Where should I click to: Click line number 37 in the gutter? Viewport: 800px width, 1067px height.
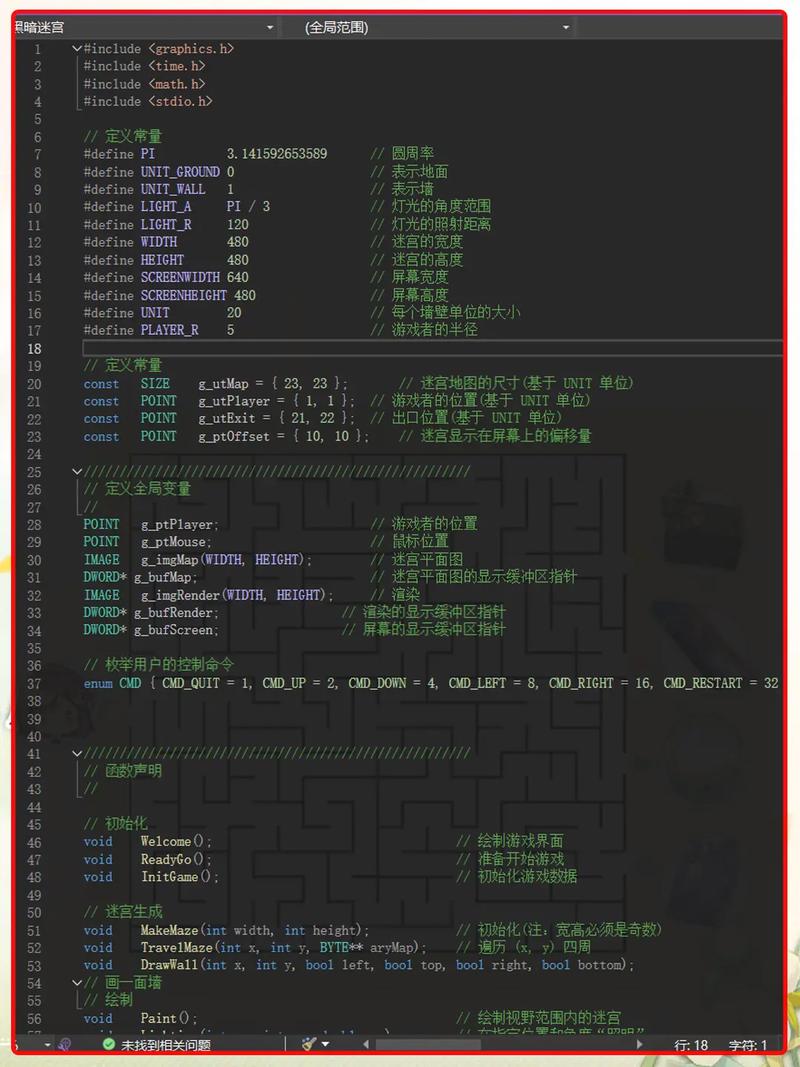coord(35,683)
